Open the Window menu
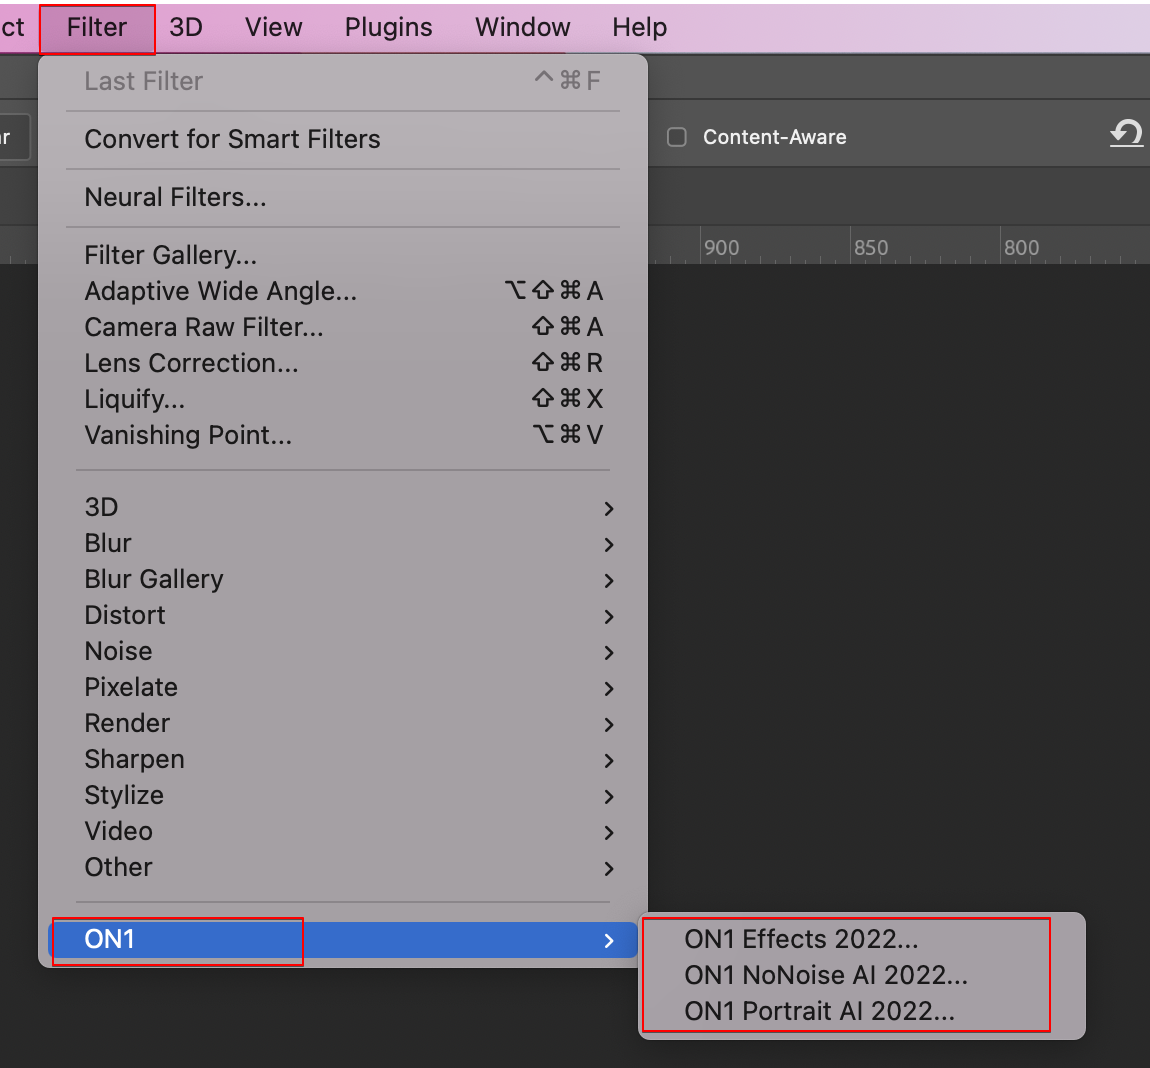 522,27
